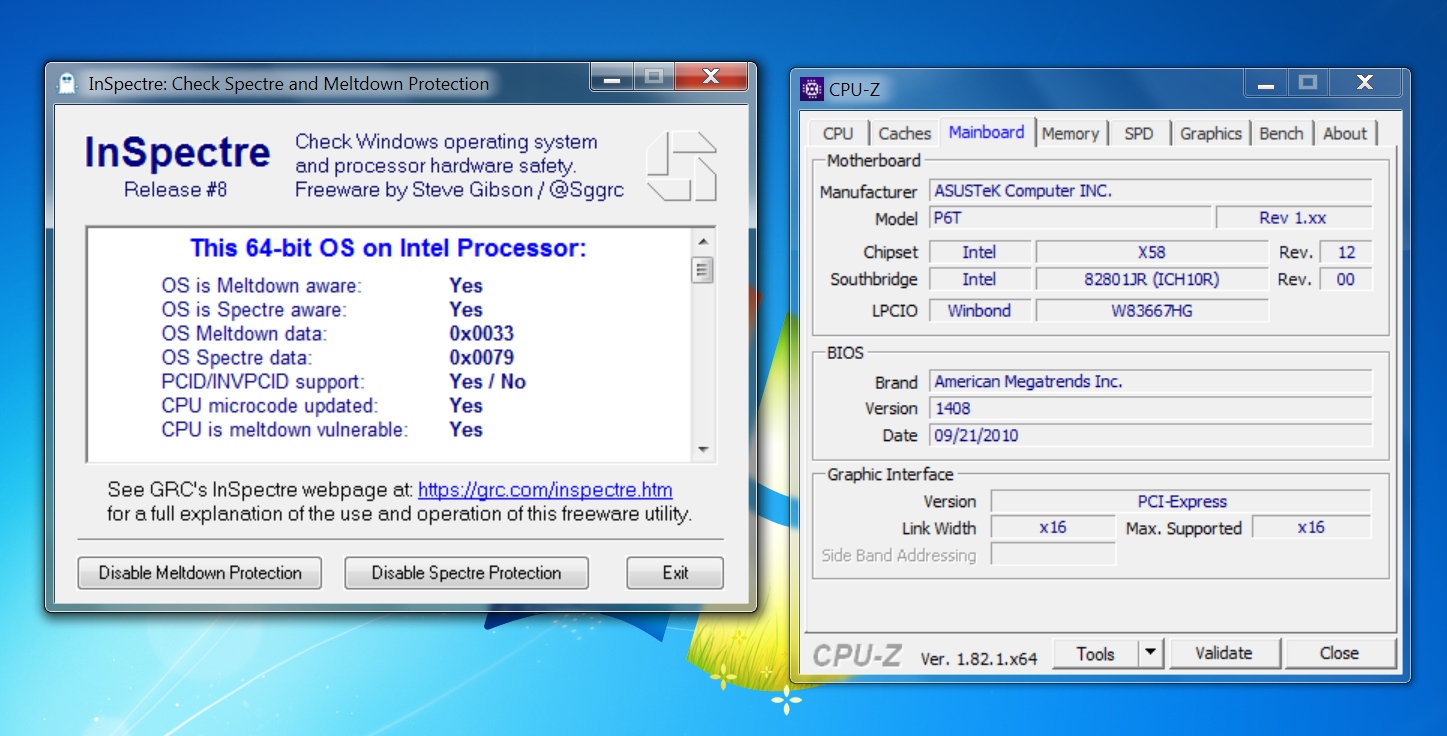Click the BIOS Date 09/21/2010
The width and height of the screenshot is (1447, 736).
tap(1151, 436)
